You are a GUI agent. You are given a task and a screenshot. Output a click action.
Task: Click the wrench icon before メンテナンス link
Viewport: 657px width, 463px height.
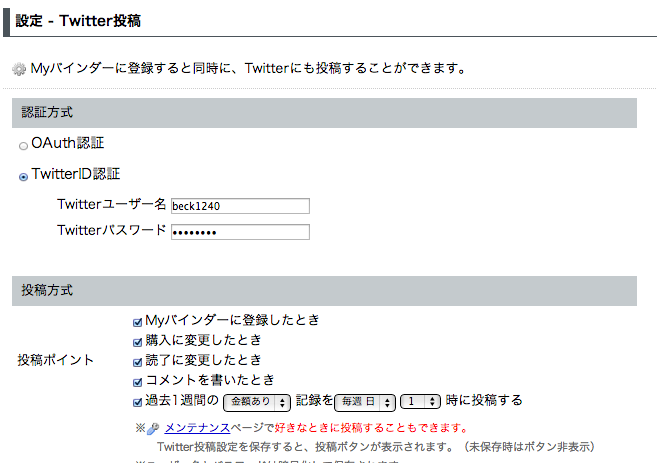[x=153, y=428]
